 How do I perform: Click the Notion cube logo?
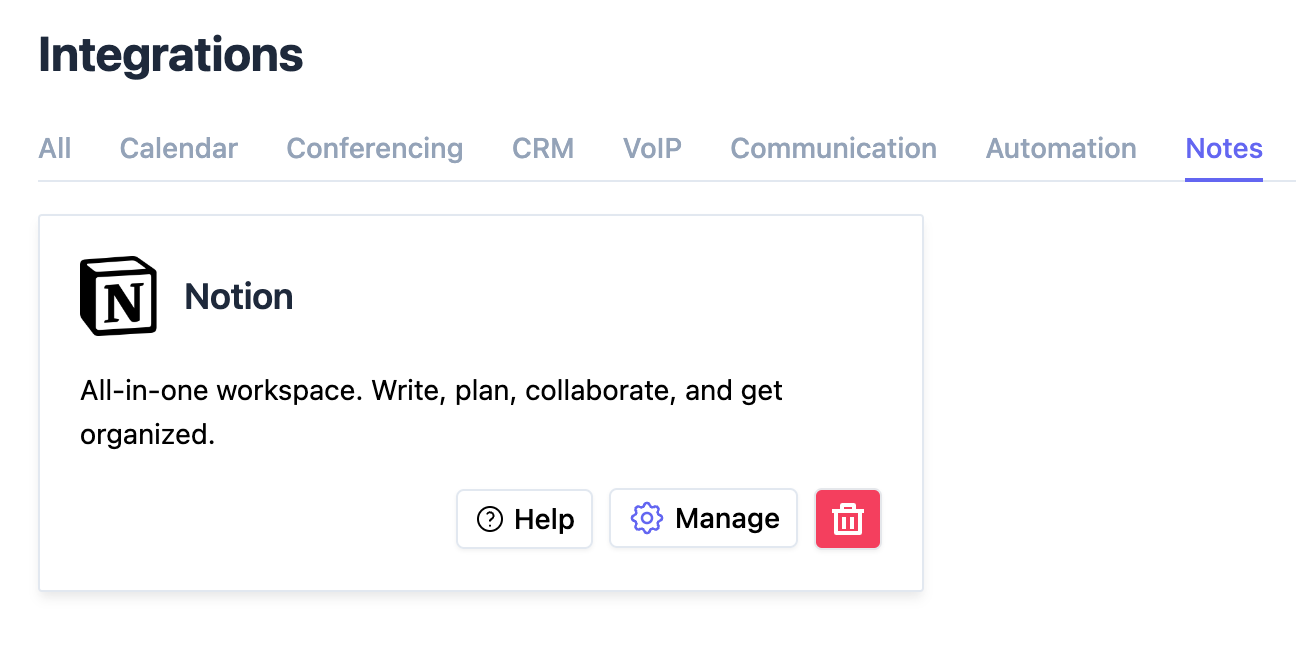pyautogui.click(x=118, y=296)
